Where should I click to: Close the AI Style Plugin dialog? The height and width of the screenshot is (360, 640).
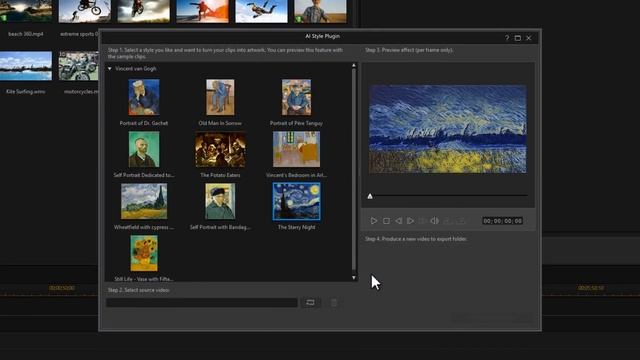pyautogui.click(x=529, y=38)
